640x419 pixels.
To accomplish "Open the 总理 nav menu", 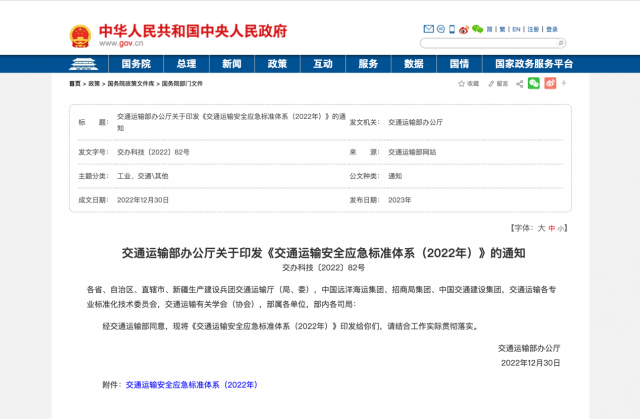I will click(x=187, y=64).
